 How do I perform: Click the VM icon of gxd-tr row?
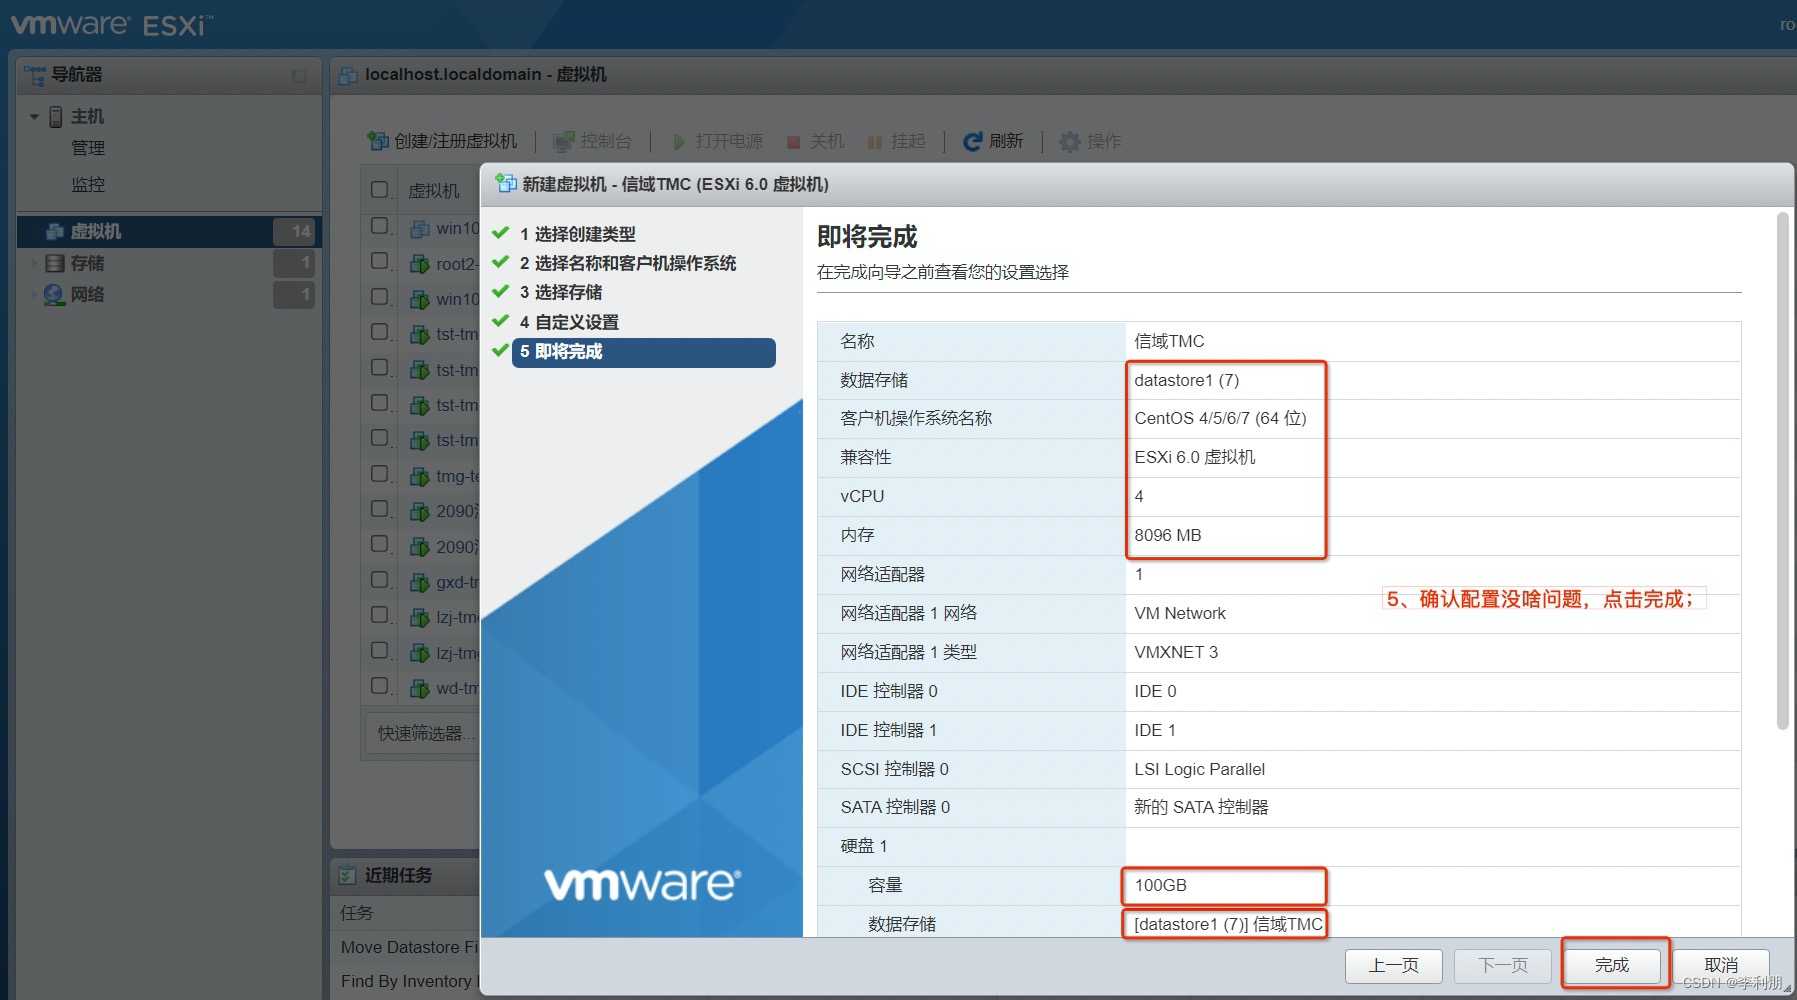[420, 583]
